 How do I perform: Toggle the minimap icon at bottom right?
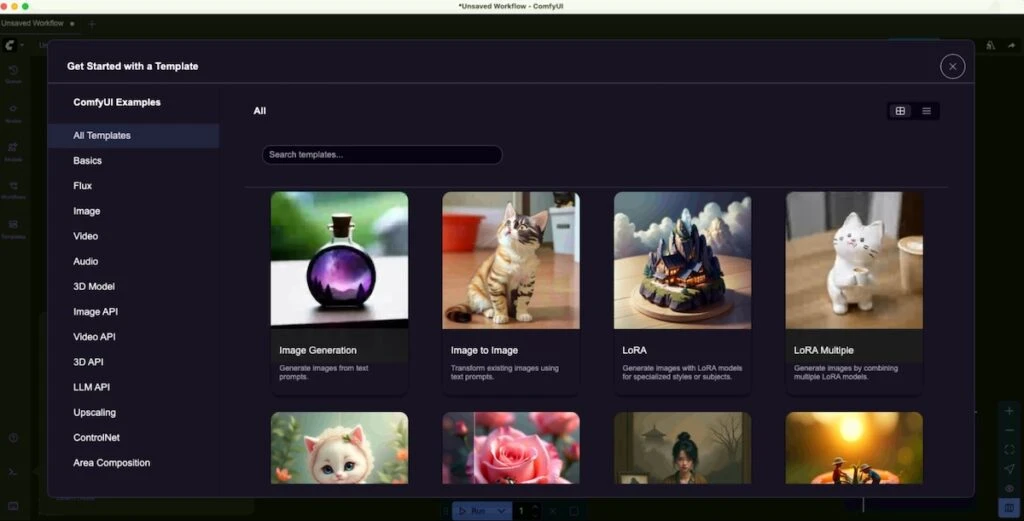[1009, 507]
